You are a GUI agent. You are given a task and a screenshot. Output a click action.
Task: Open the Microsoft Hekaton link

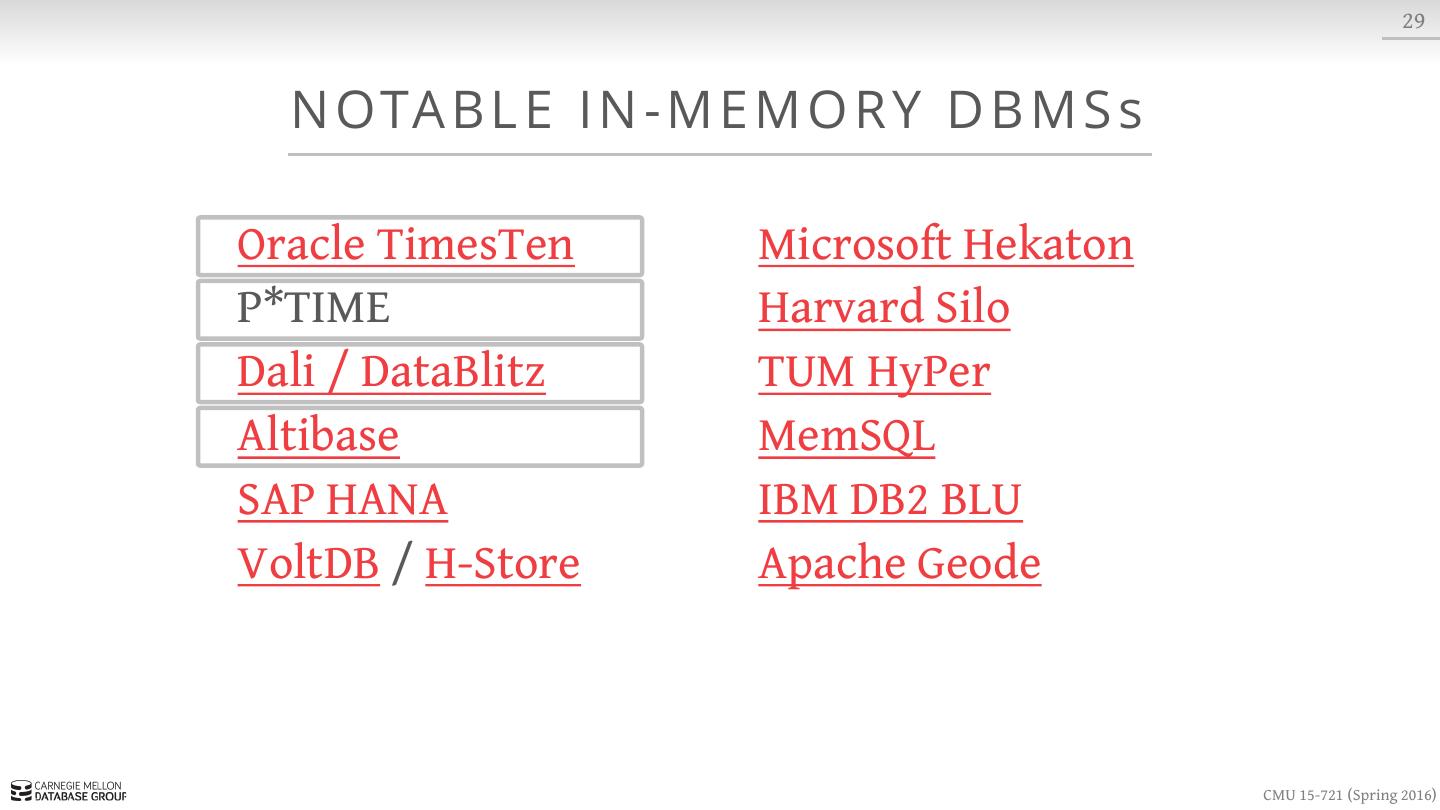click(945, 245)
